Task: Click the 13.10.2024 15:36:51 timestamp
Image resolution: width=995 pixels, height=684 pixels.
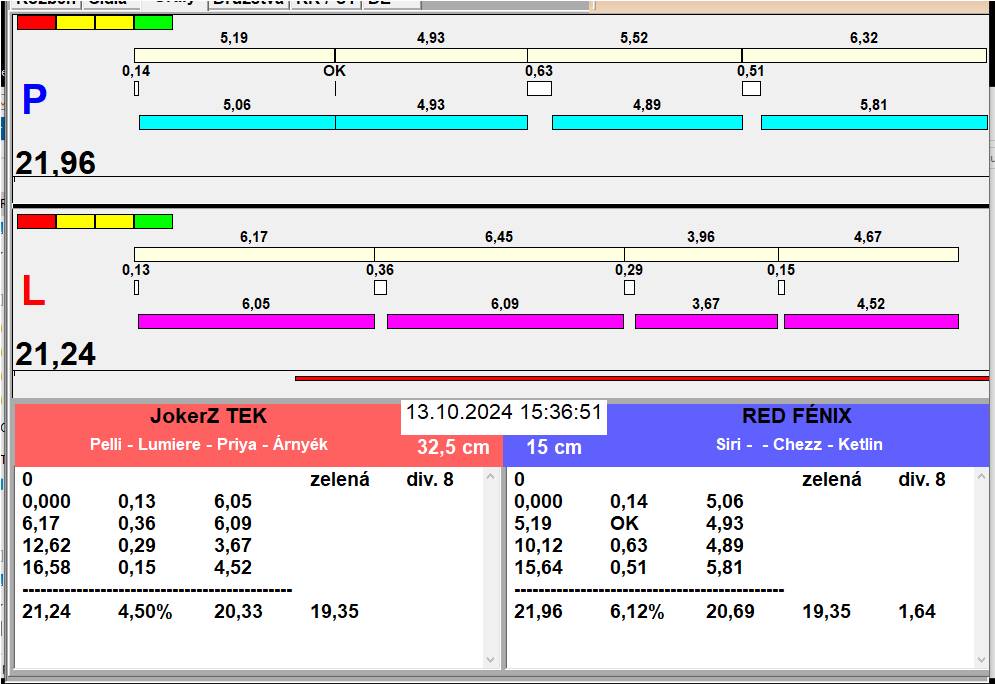Action: pos(503,413)
